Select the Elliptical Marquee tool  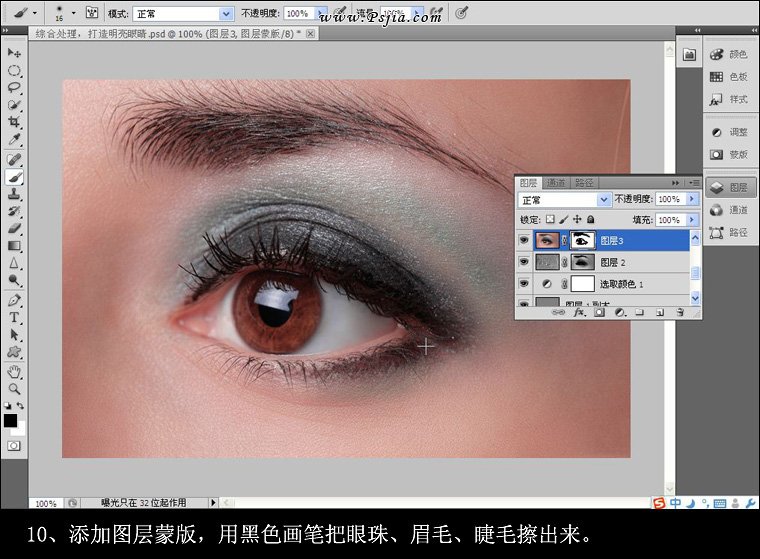(14, 71)
